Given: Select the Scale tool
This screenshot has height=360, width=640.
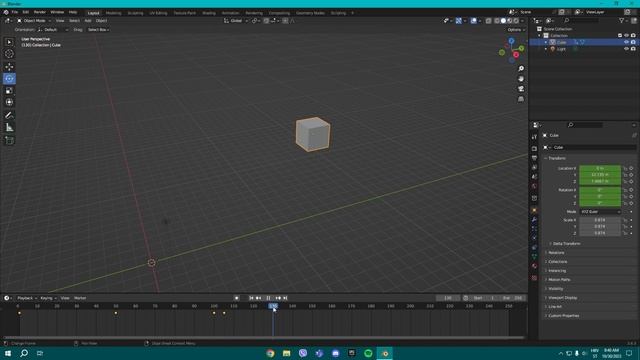Looking at the screenshot, I should pos(9,90).
